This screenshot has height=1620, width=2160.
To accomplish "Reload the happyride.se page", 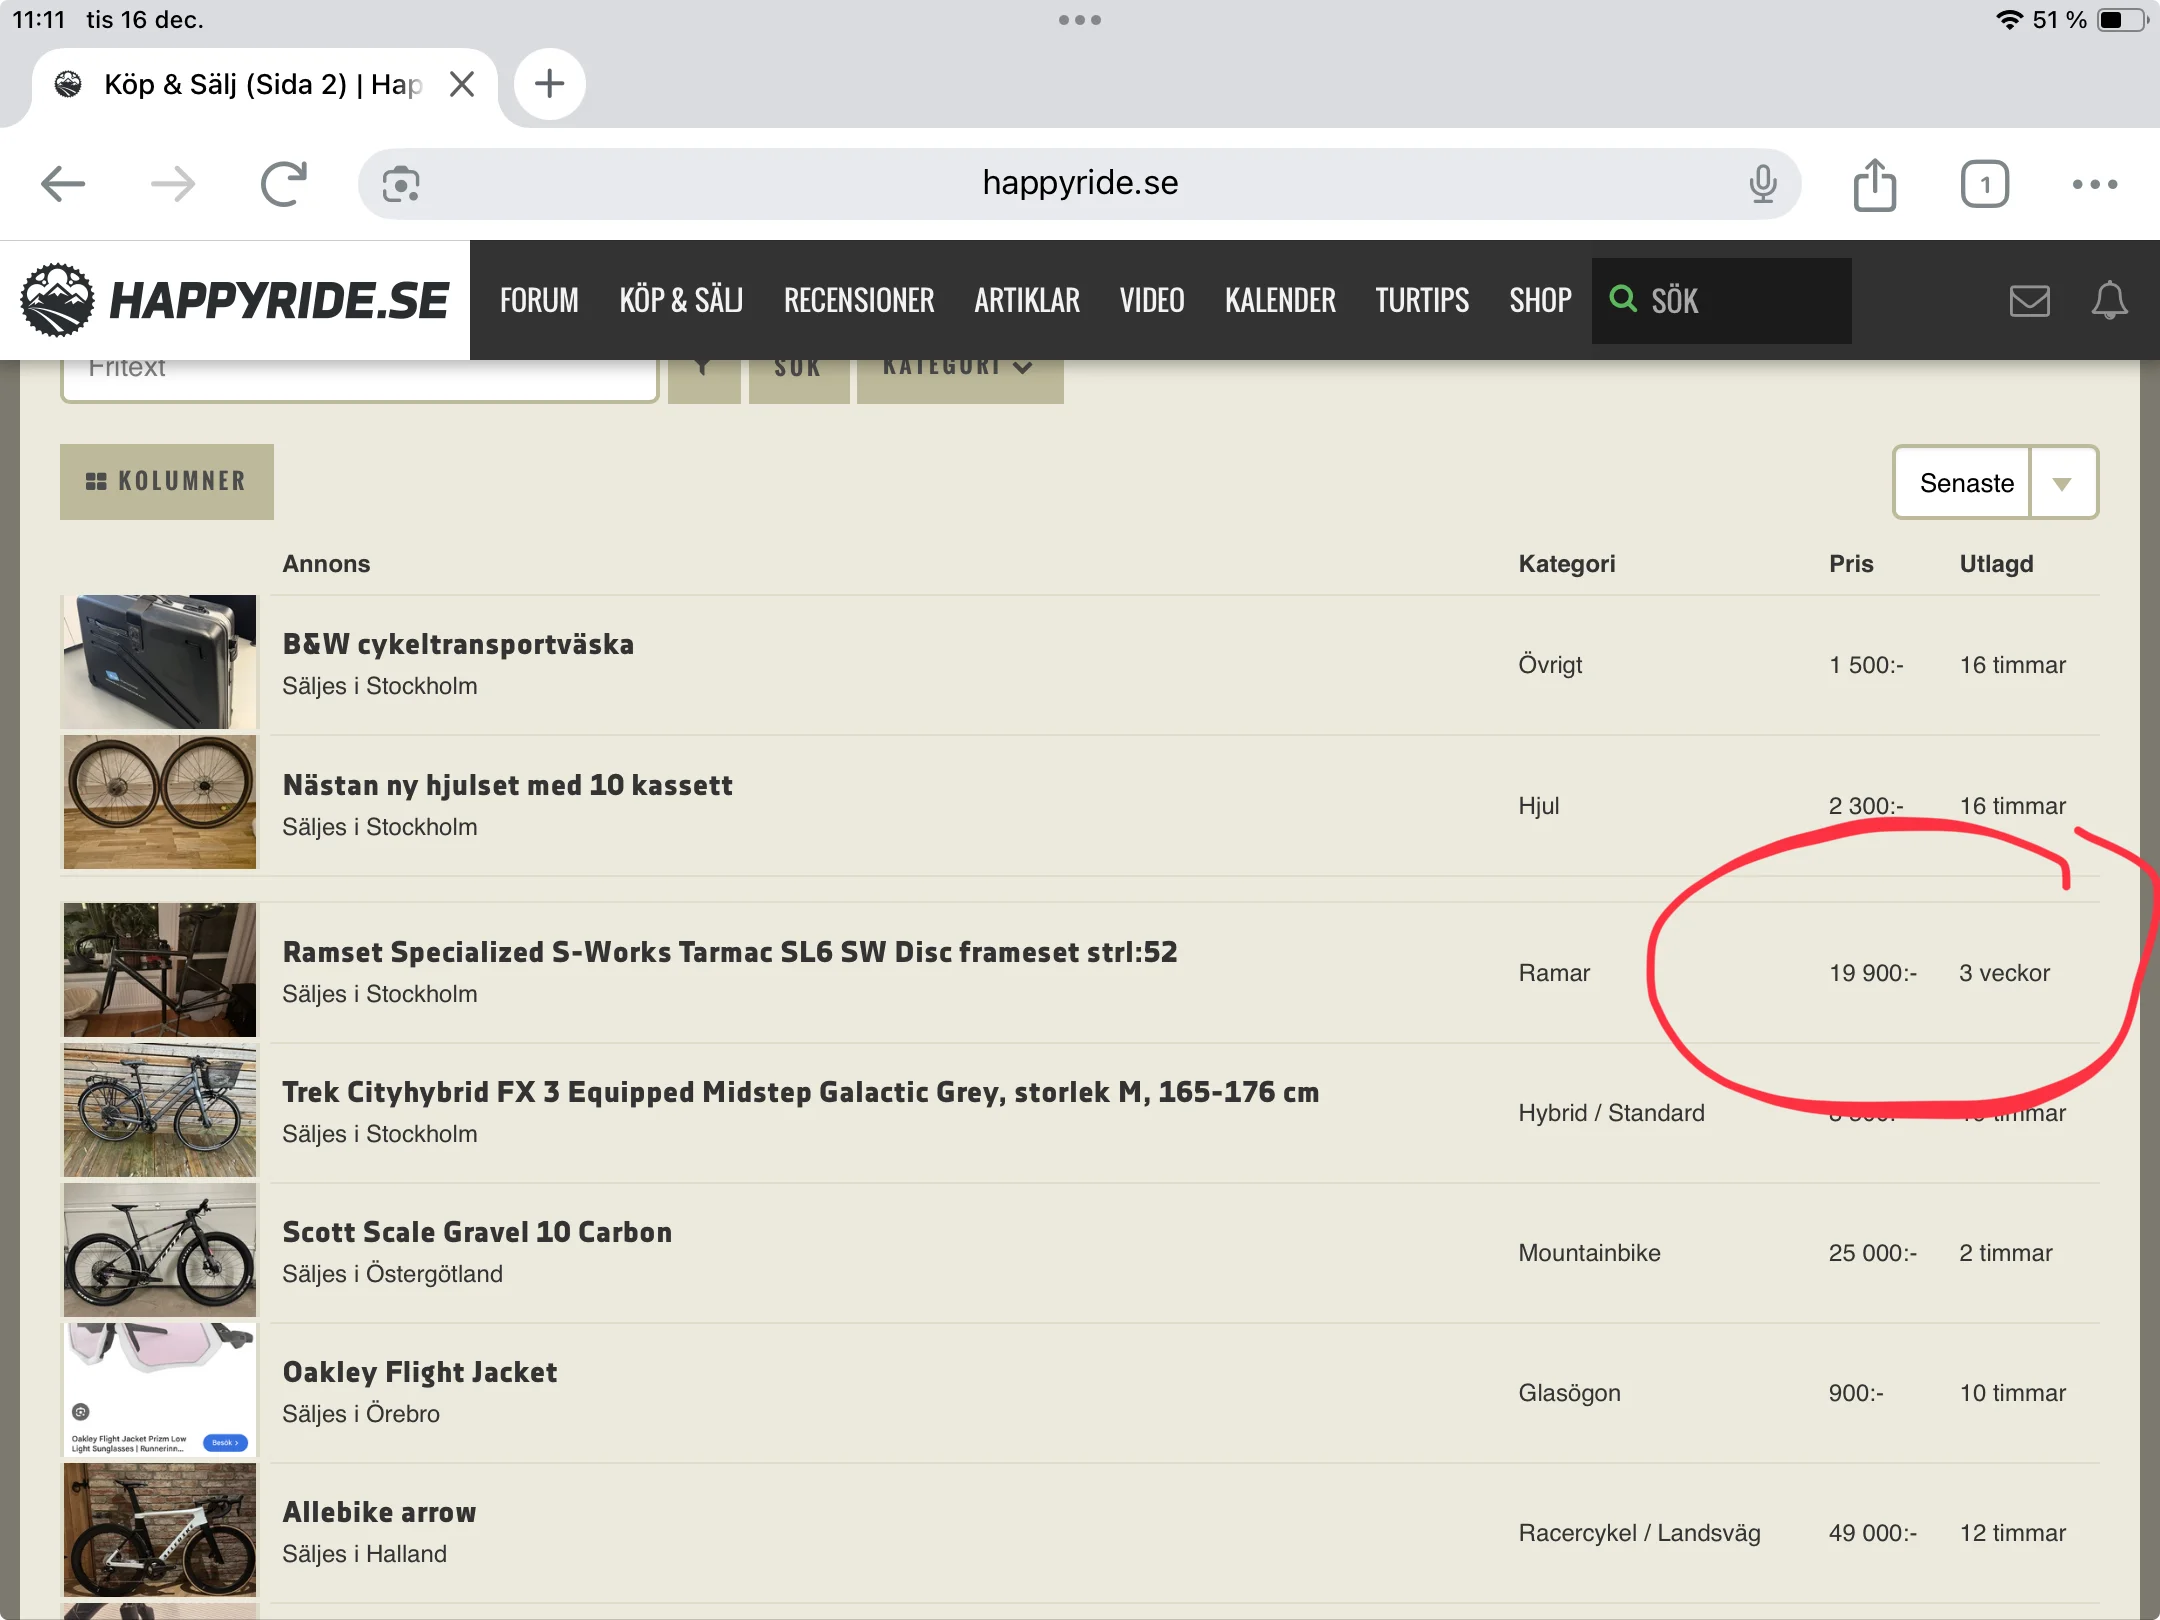I will (x=283, y=184).
